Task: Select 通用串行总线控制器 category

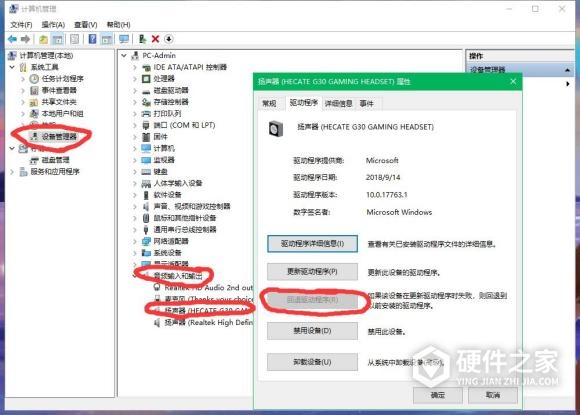Action: click(185, 229)
